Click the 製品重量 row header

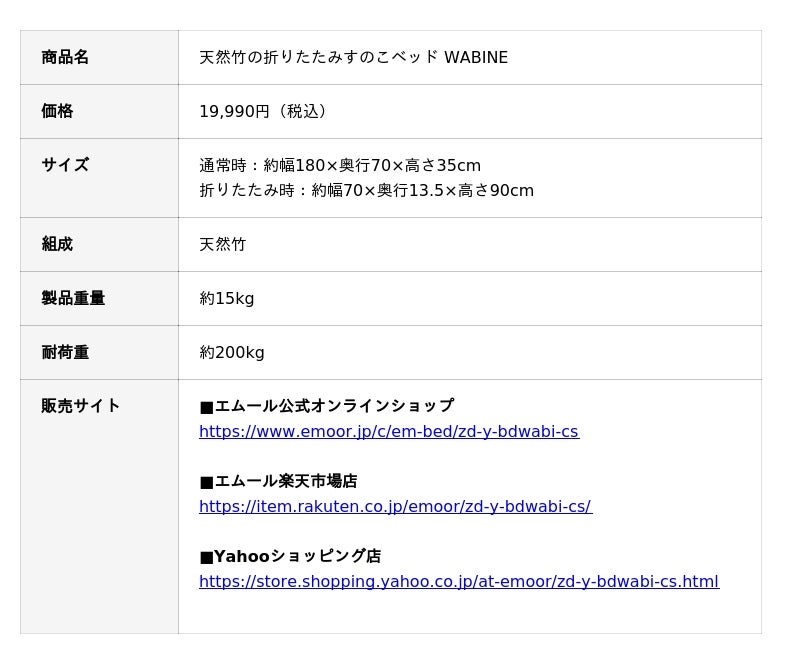coord(73,299)
